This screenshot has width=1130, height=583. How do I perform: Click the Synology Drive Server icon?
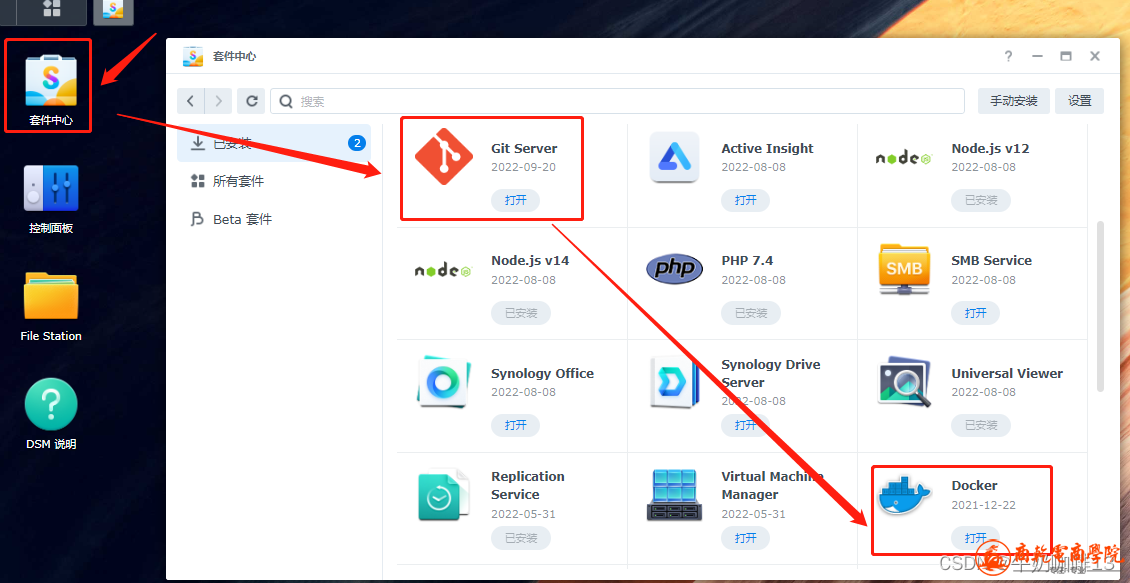pos(674,381)
